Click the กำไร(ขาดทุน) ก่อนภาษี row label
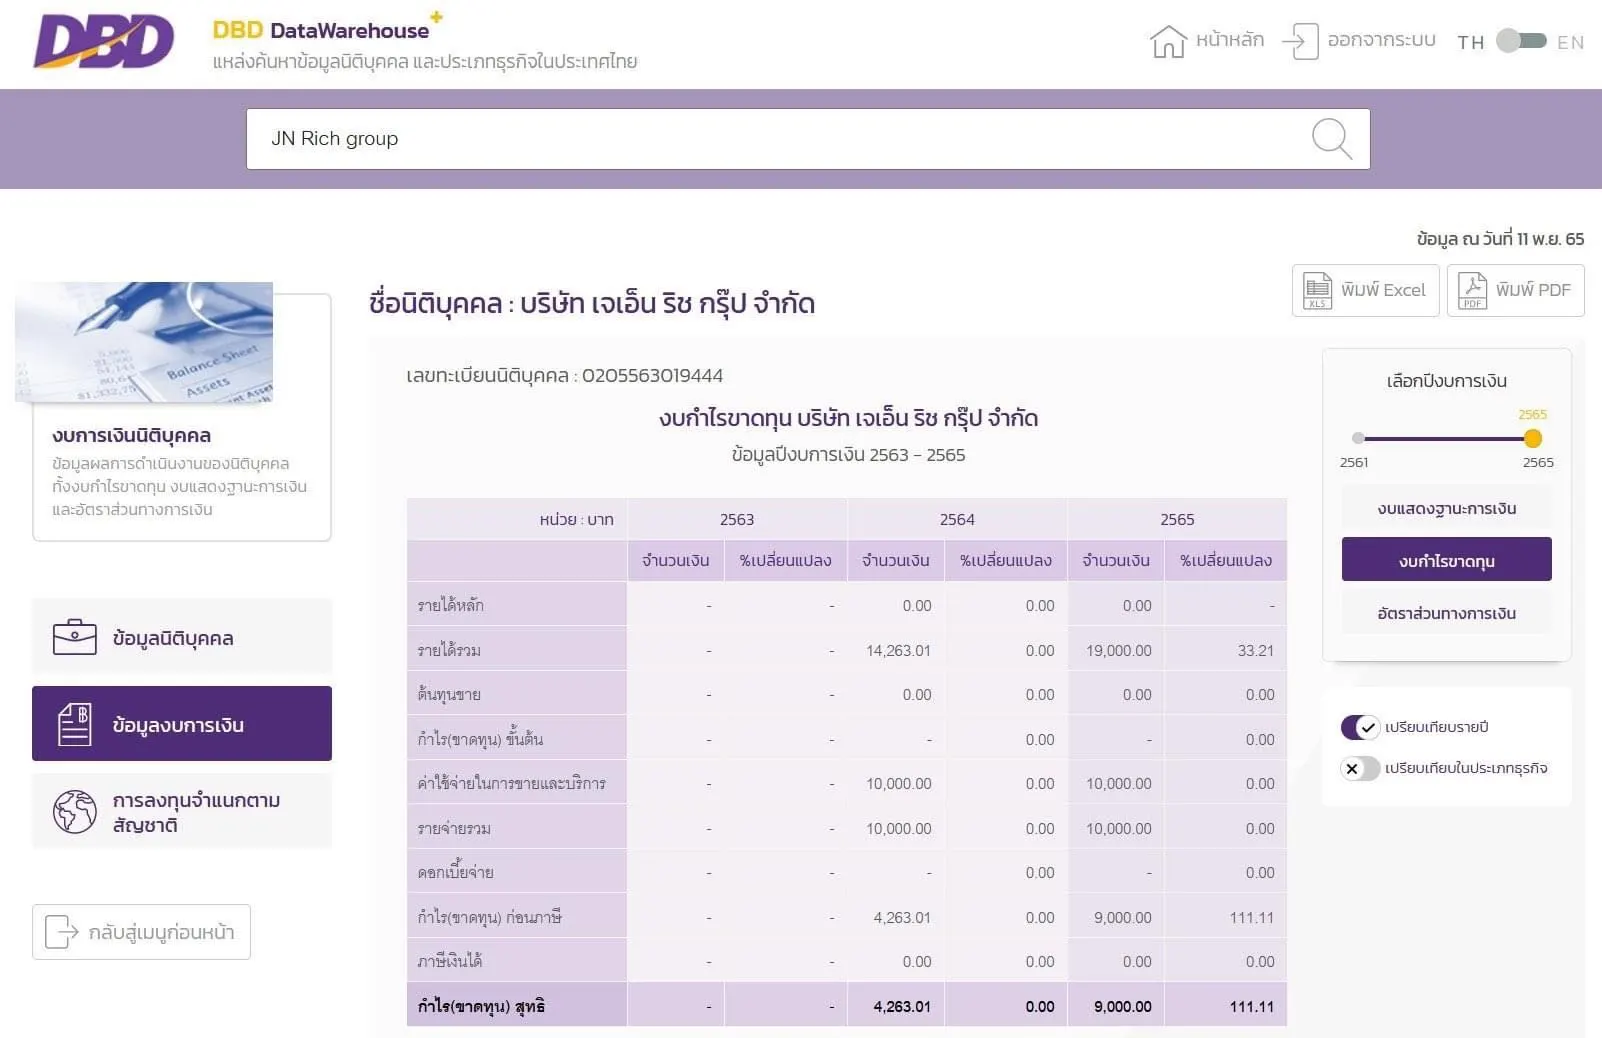This screenshot has height=1038, width=1602. click(x=490, y=917)
